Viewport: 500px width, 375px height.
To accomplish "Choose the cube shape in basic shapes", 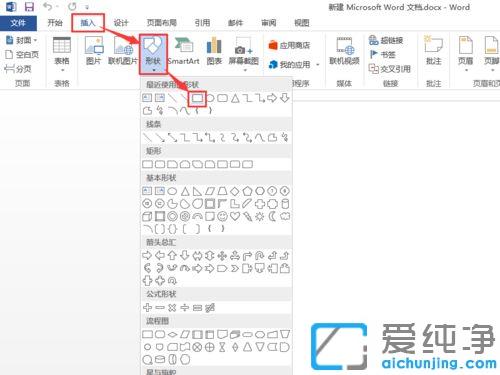I will (147, 216).
